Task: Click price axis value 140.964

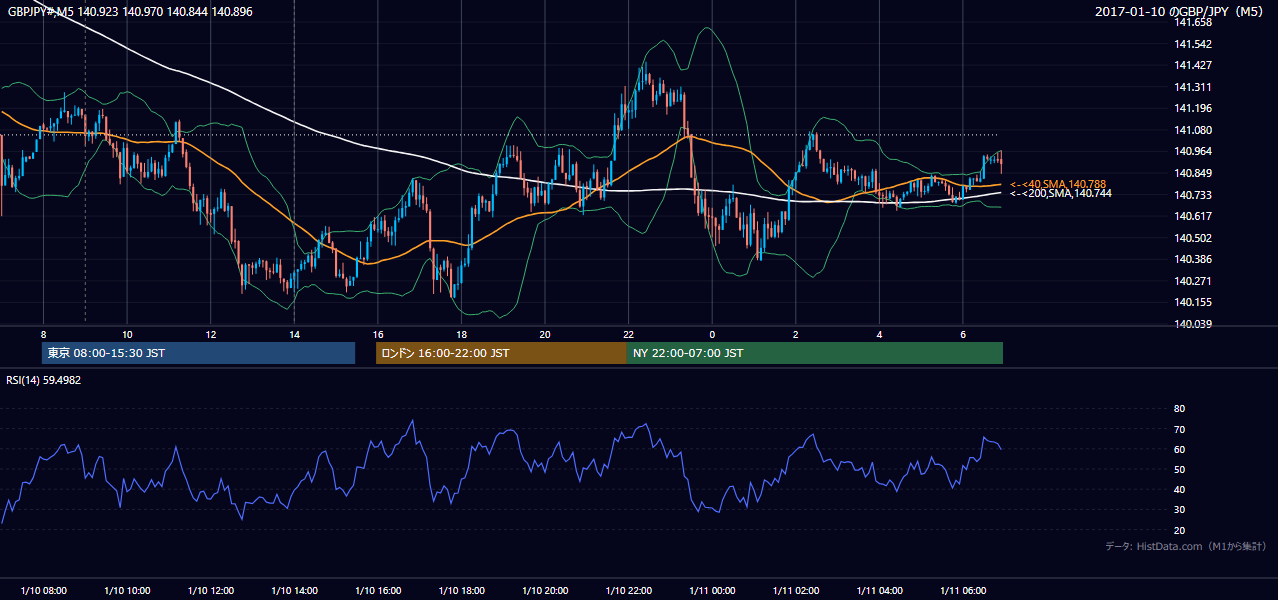Action: 1194,151
